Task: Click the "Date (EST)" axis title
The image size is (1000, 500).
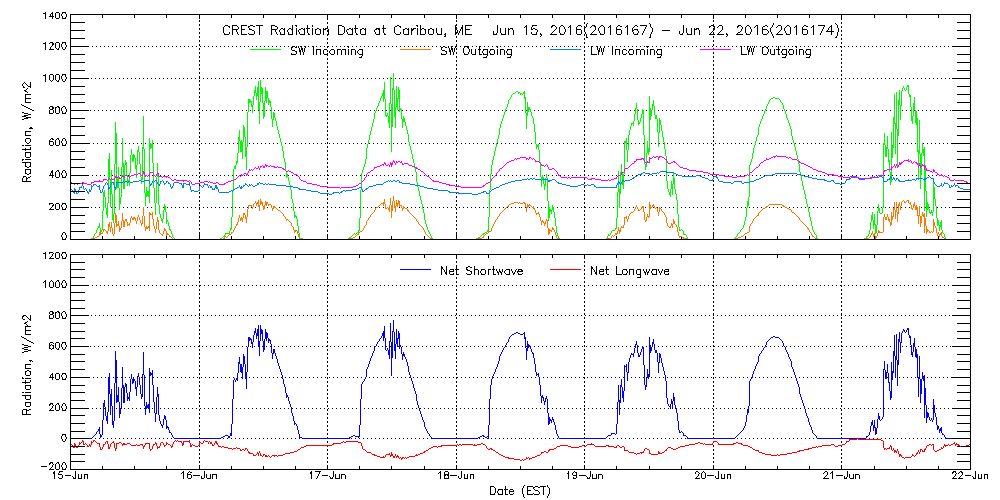Action: coord(521,491)
